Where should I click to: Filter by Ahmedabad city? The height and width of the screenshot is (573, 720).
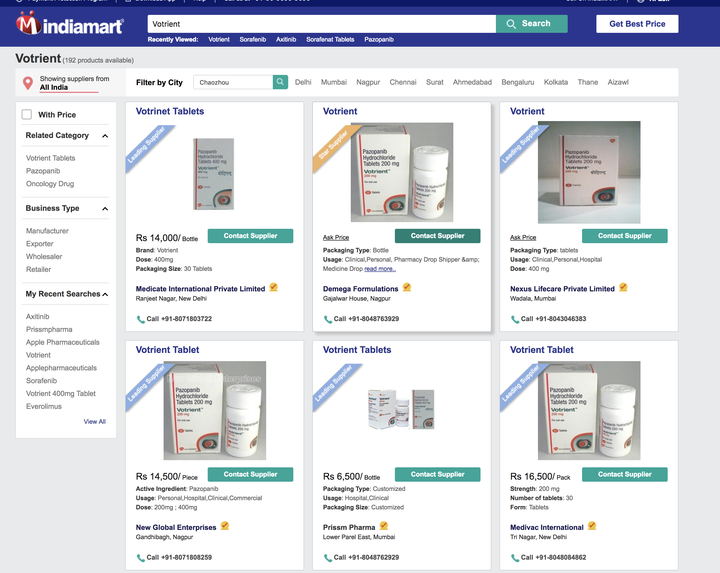[472, 82]
